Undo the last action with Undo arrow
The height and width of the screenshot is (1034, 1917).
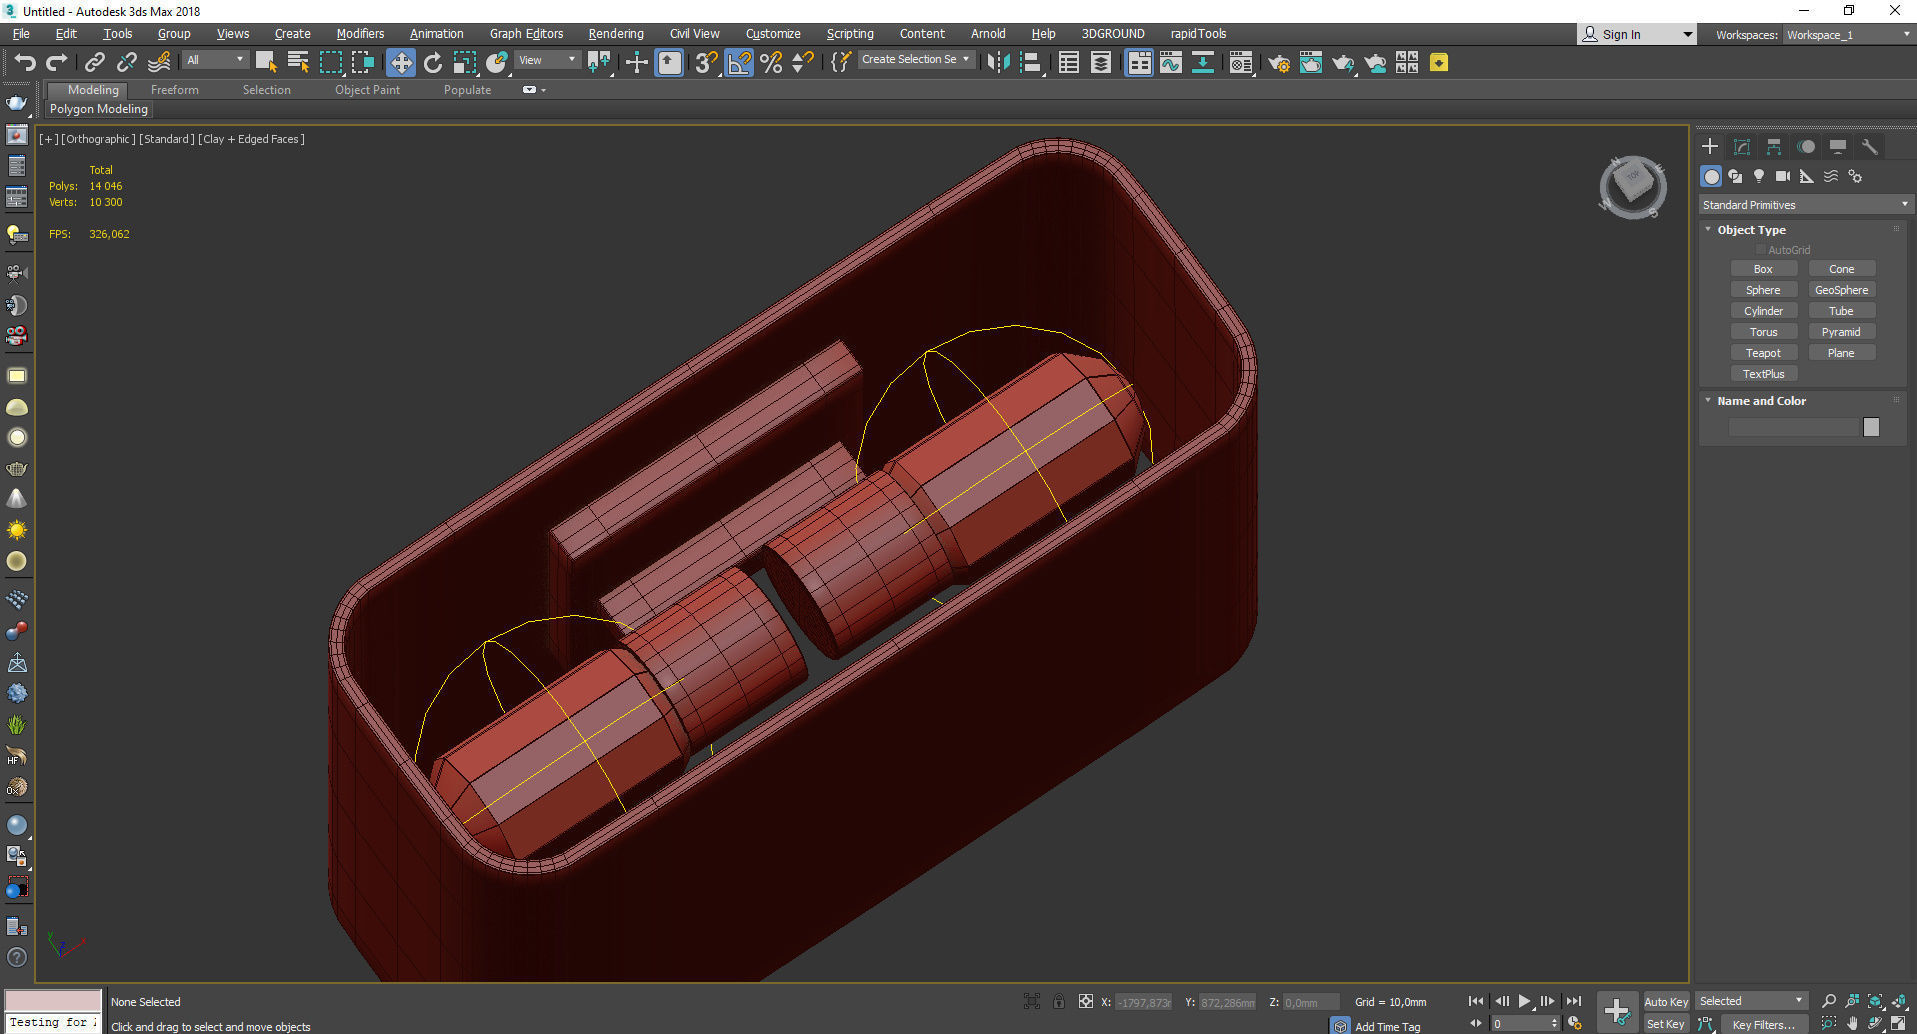coord(25,63)
